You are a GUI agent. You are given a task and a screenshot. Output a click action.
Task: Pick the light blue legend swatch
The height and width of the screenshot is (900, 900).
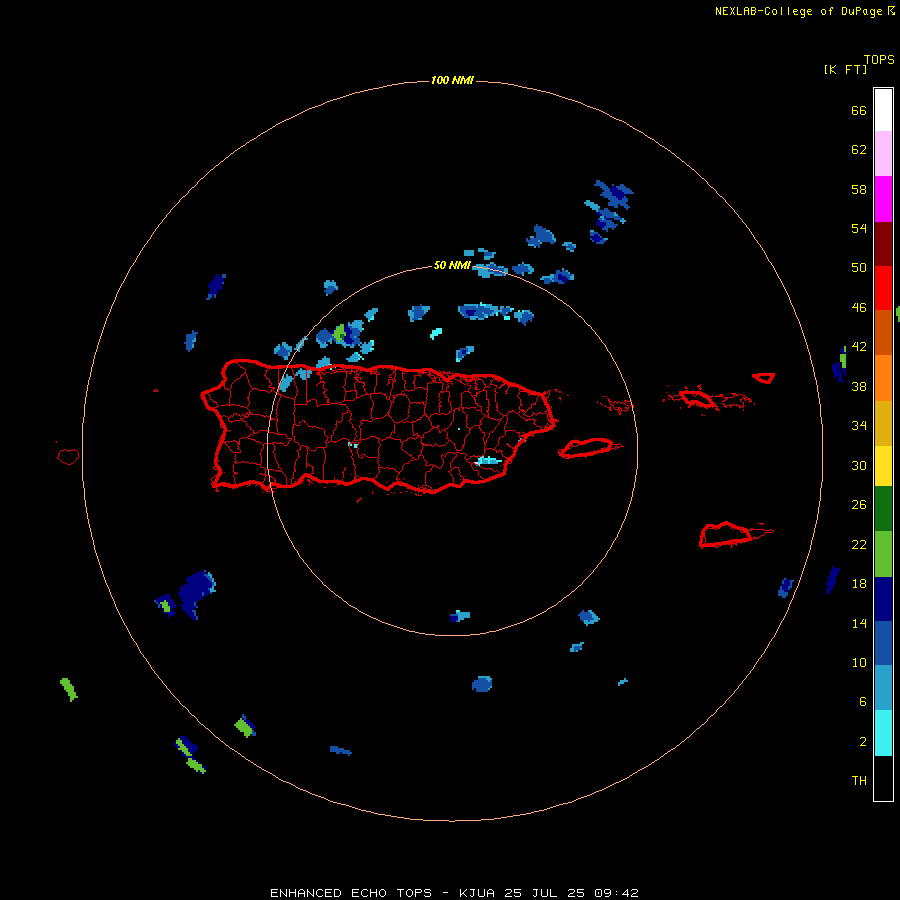[x=883, y=688]
